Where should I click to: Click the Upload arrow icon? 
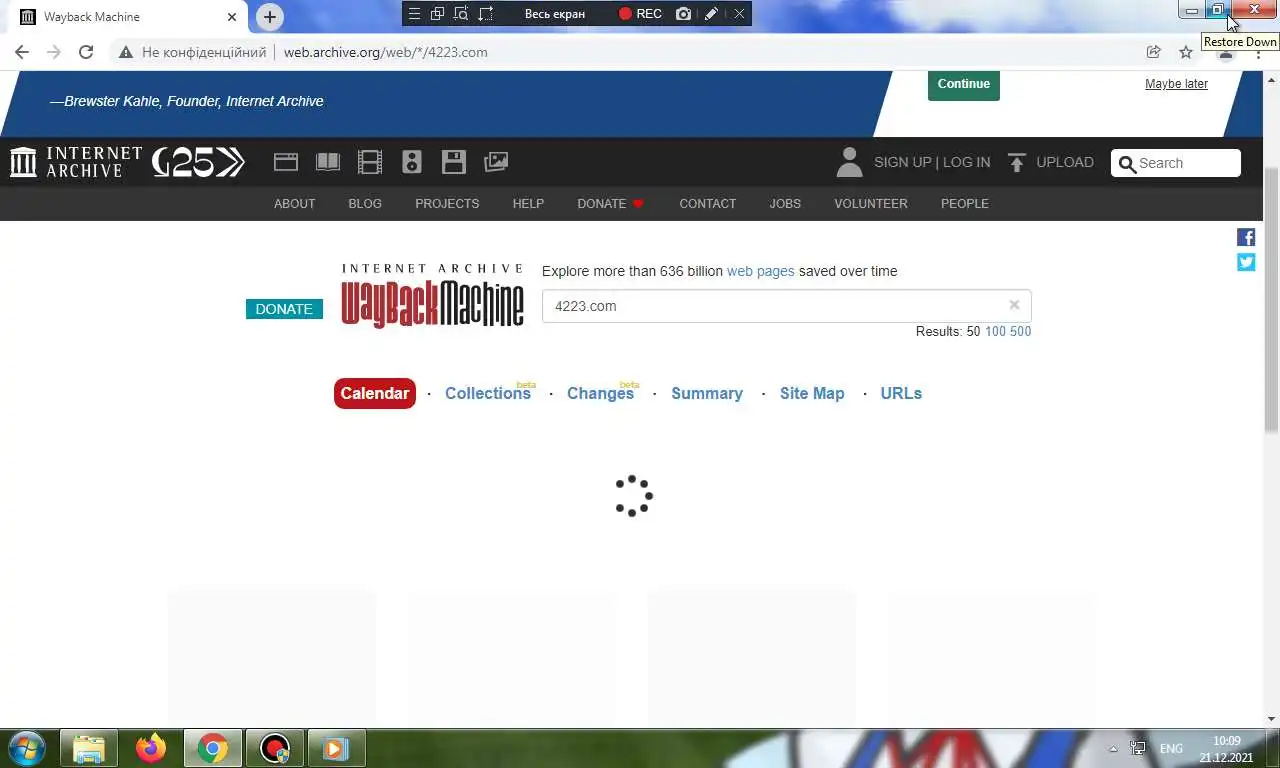pyautogui.click(x=1017, y=162)
